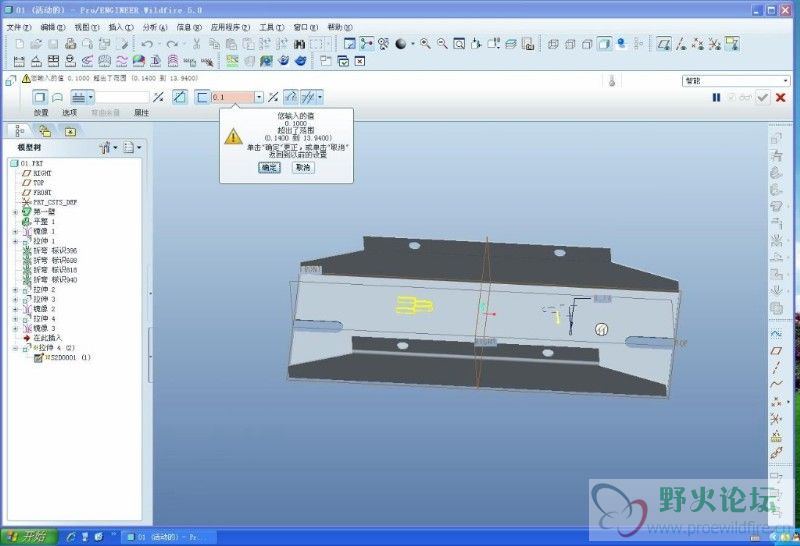Viewport: 800px width, 546px height.
Task: Open the 分析 (Analysis) menu
Action: coord(155,27)
